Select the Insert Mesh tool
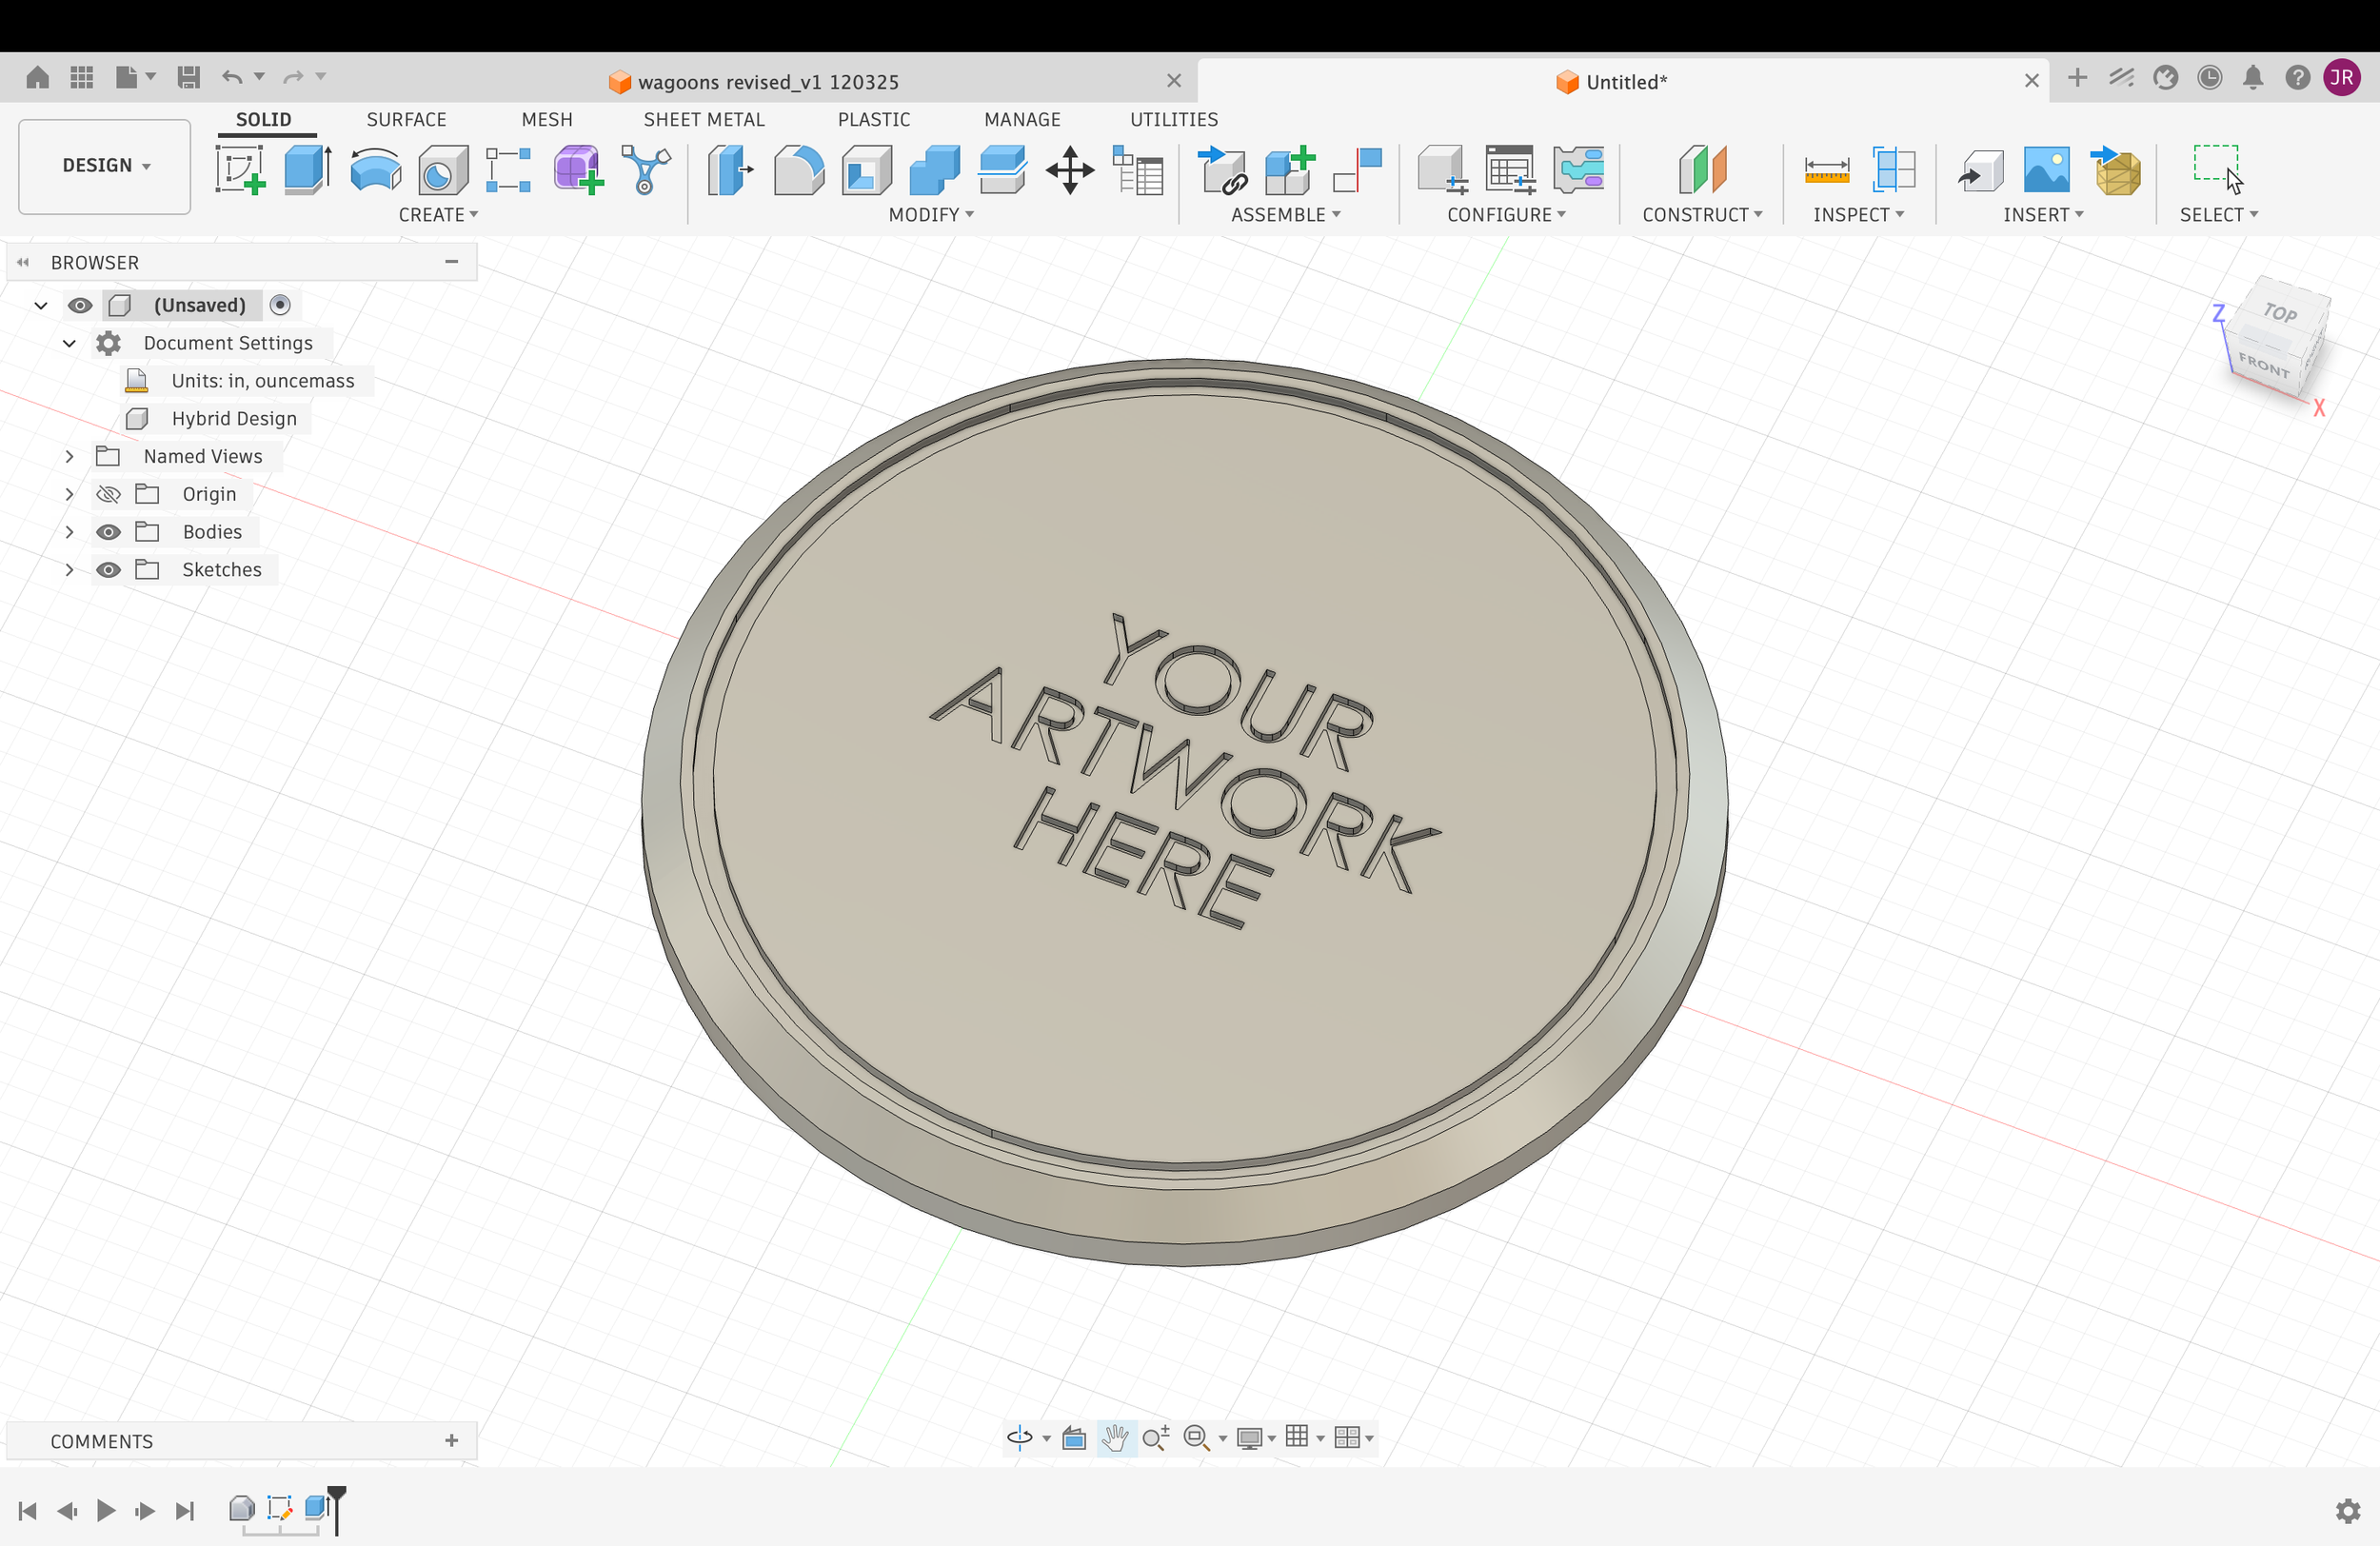2380x1546 pixels. pyautogui.click(x=2116, y=169)
